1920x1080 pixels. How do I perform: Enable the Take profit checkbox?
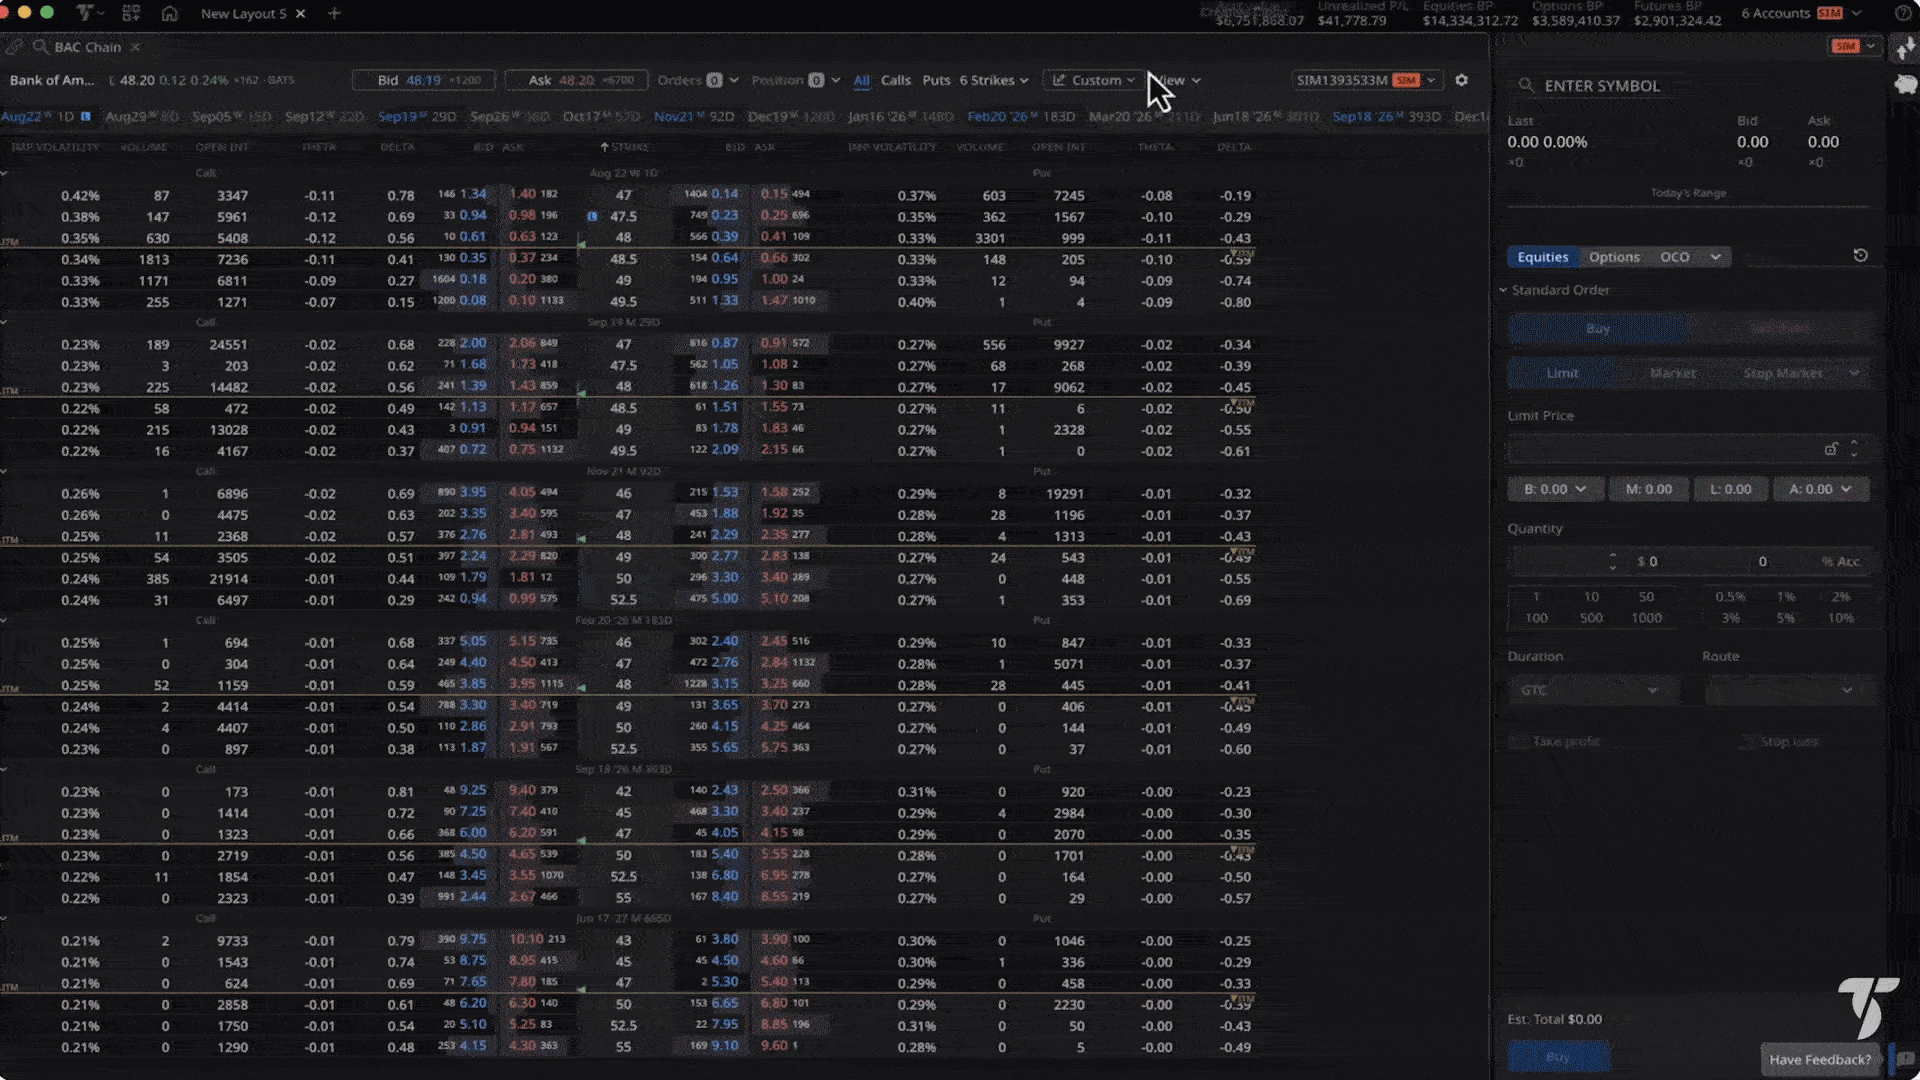click(x=1518, y=742)
